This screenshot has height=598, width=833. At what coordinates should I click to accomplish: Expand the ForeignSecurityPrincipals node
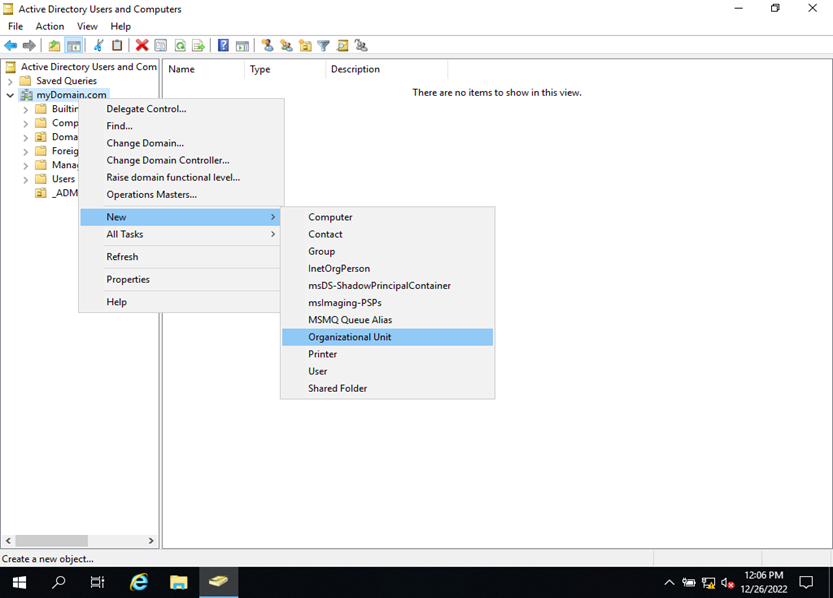pos(26,152)
